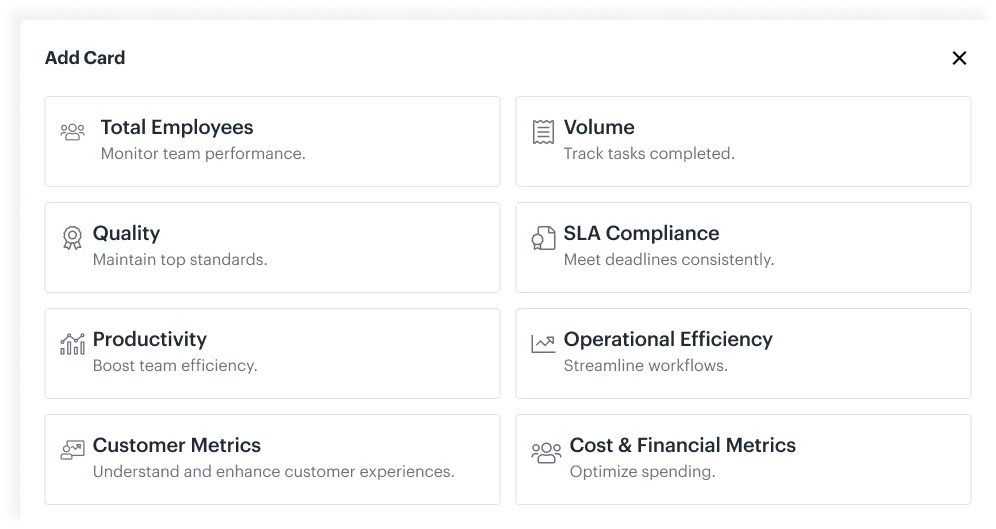The image size is (996, 529).
Task: Select the Productivity card title
Action: tap(150, 339)
